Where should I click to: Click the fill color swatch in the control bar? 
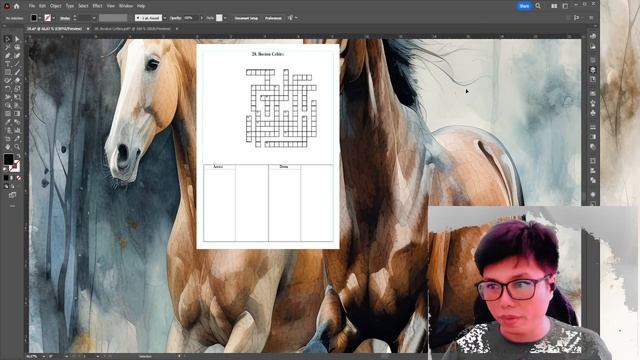pyautogui.click(x=34, y=18)
